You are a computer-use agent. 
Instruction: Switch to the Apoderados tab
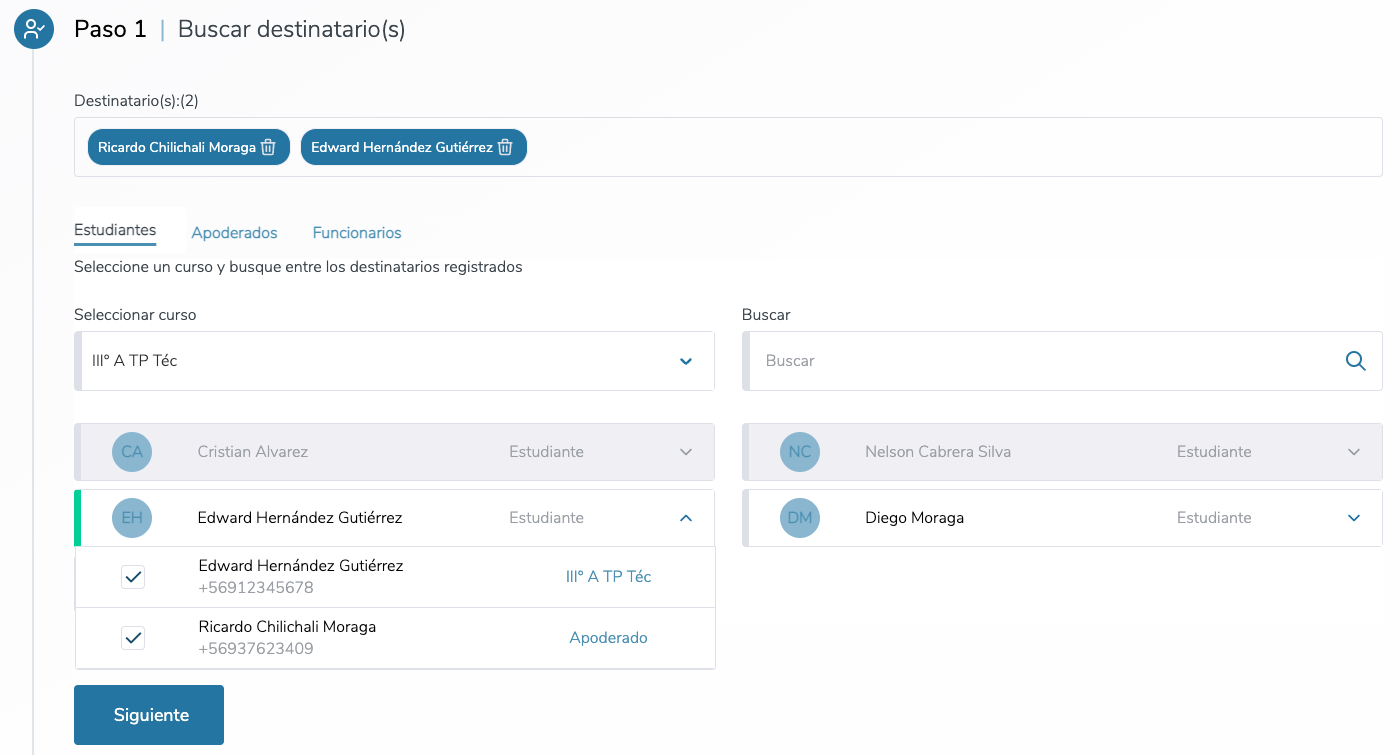pos(234,233)
